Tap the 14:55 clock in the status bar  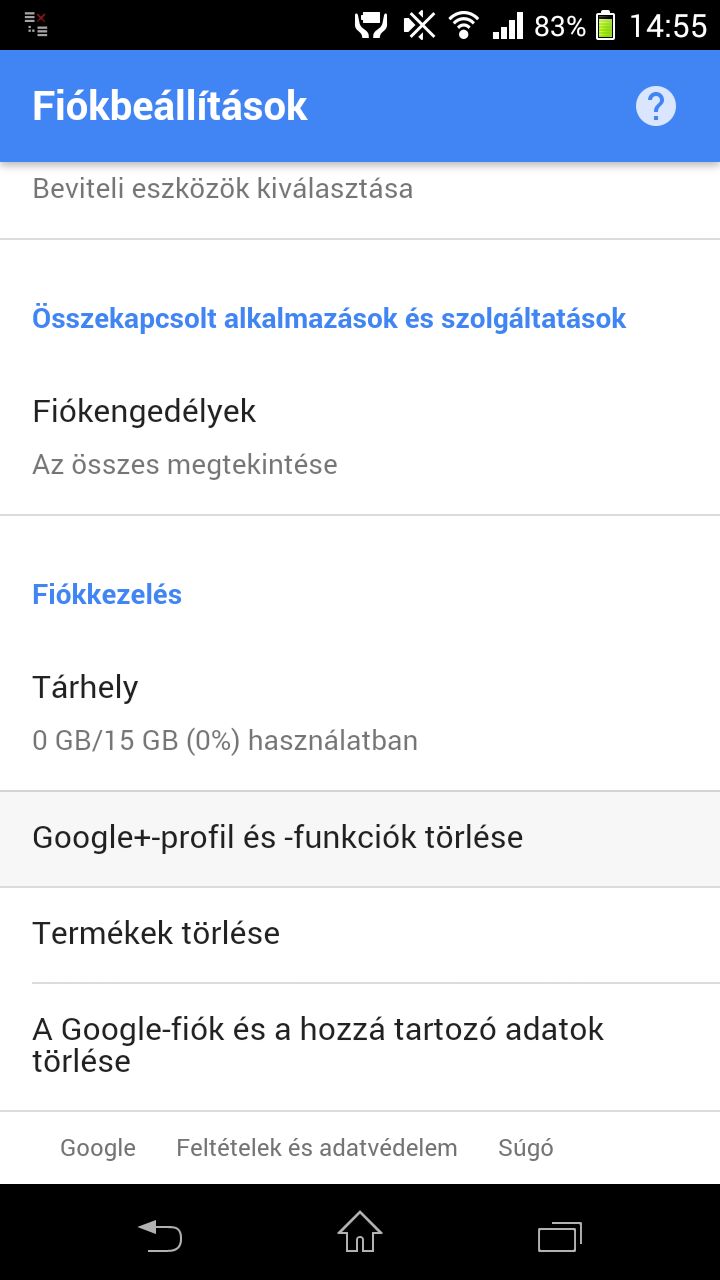pos(668,25)
